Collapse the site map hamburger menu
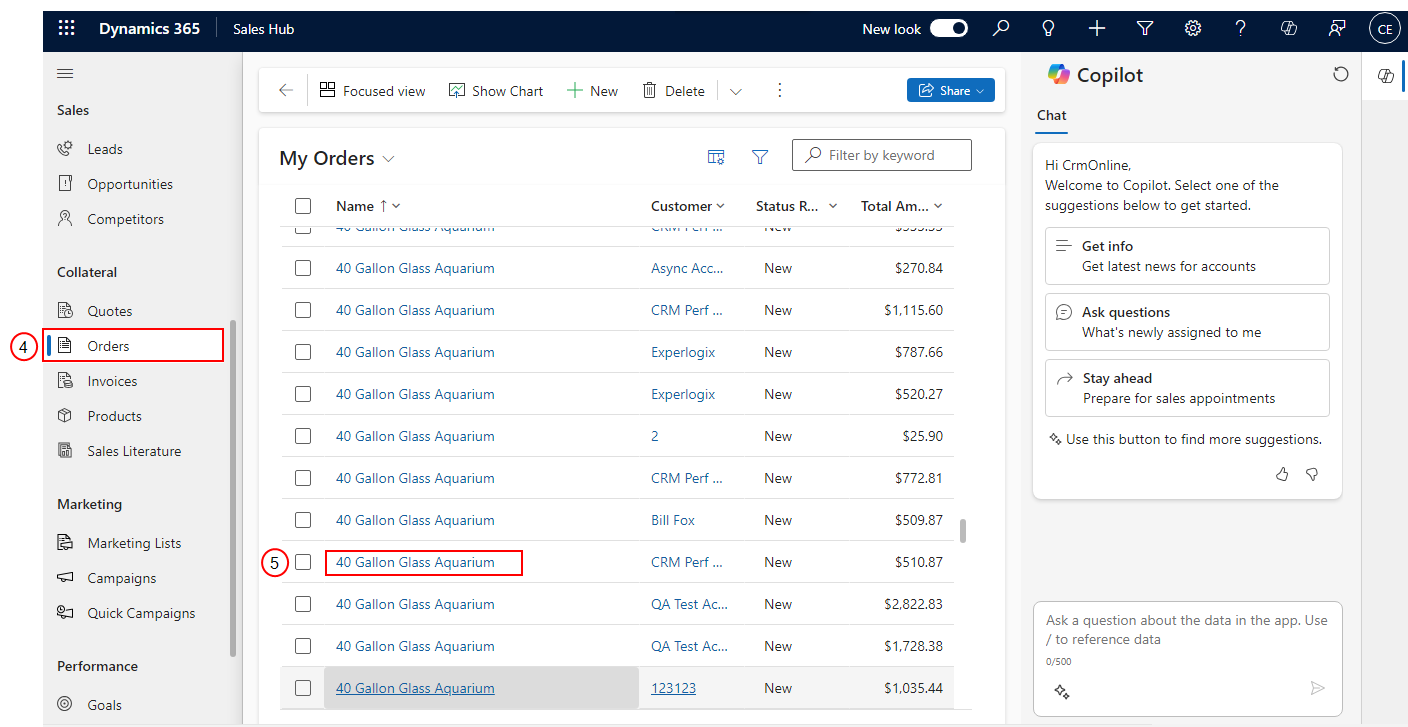This screenshot has height=727, width=1408. point(65,74)
